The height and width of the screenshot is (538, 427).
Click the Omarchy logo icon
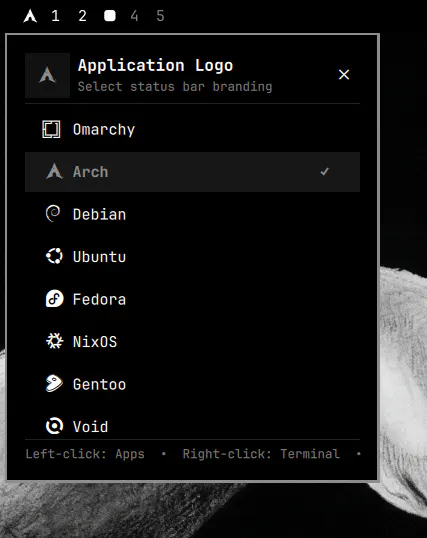pyautogui.click(x=51, y=129)
